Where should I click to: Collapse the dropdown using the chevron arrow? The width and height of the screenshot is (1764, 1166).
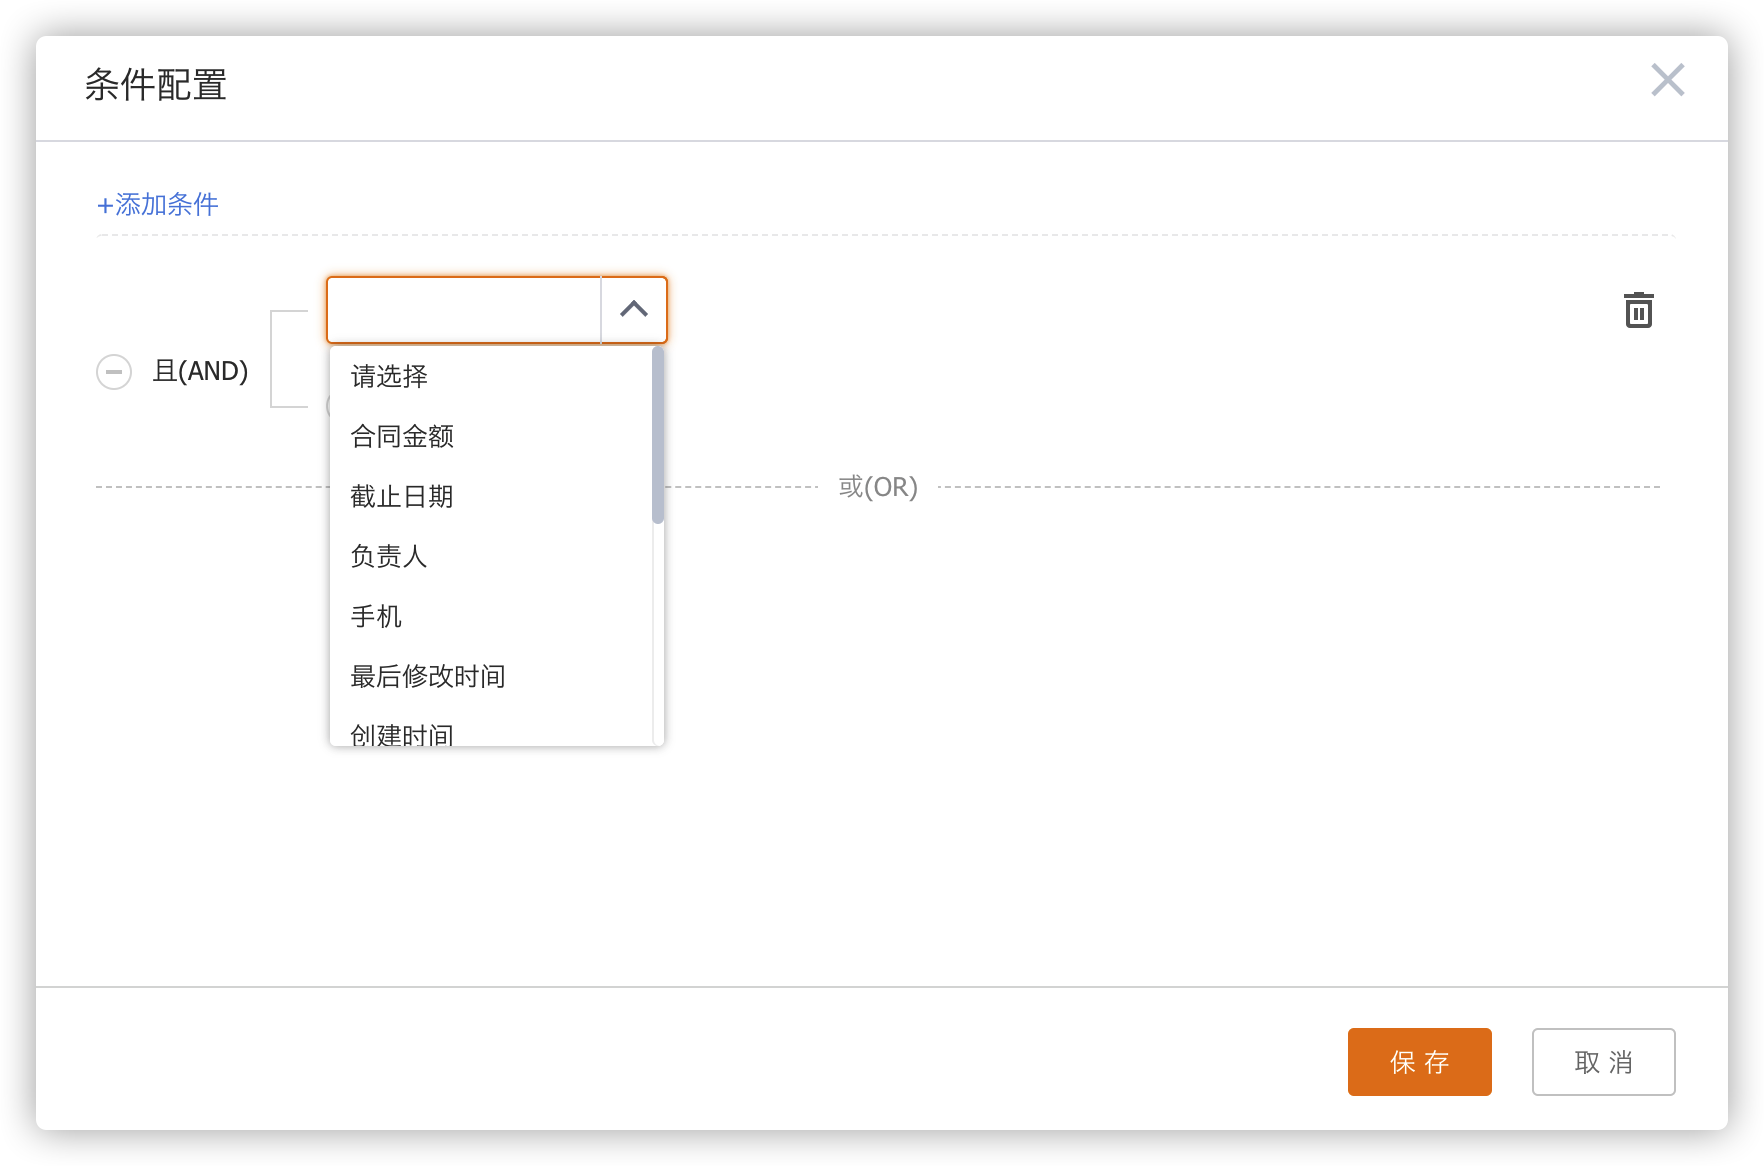[634, 310]
